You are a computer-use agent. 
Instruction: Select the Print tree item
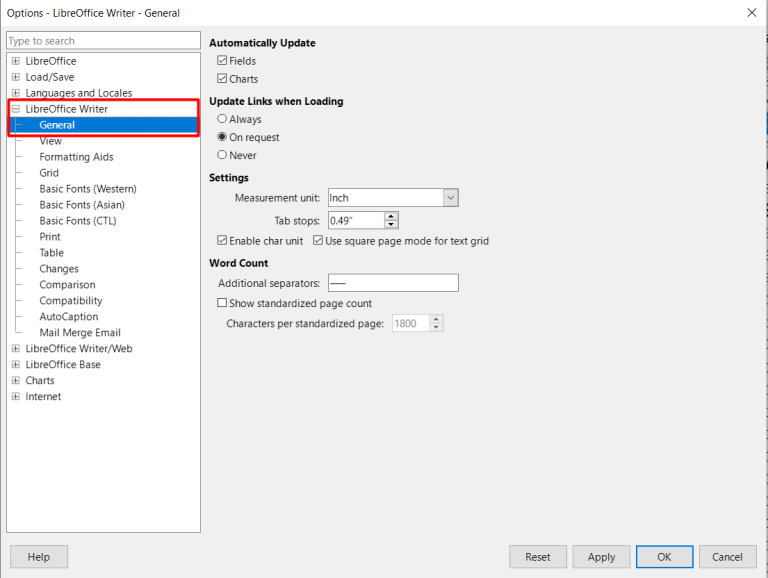50,237
